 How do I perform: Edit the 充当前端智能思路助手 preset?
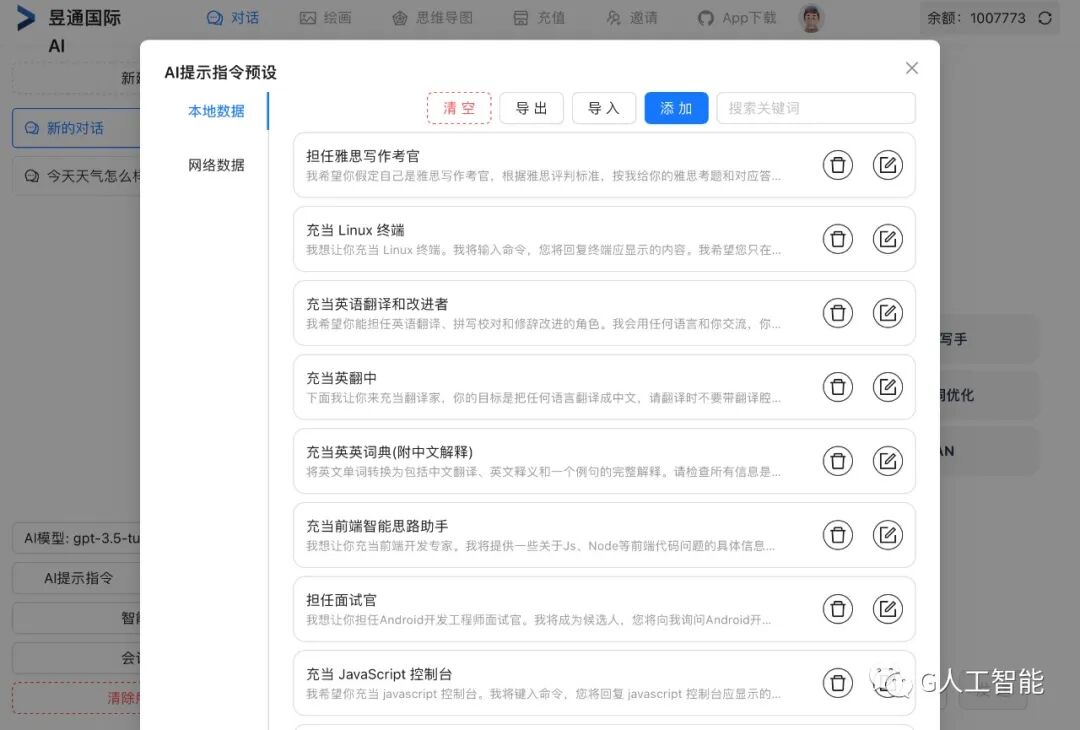click(887, 535)
